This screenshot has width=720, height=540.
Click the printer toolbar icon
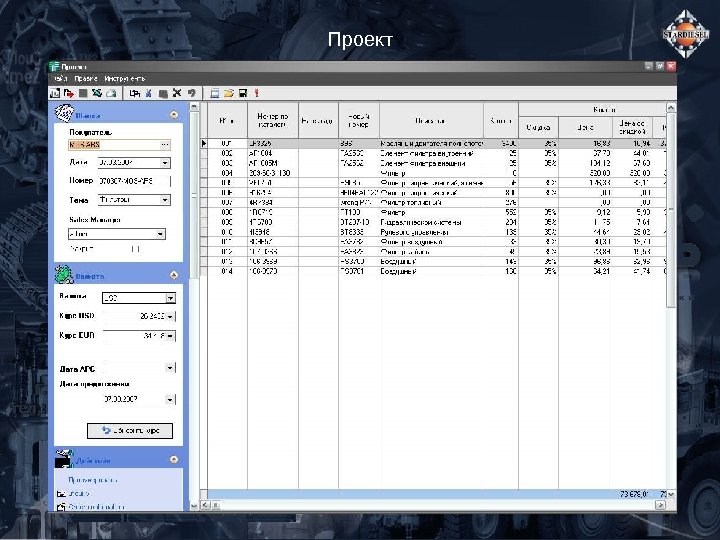[111, 93]
